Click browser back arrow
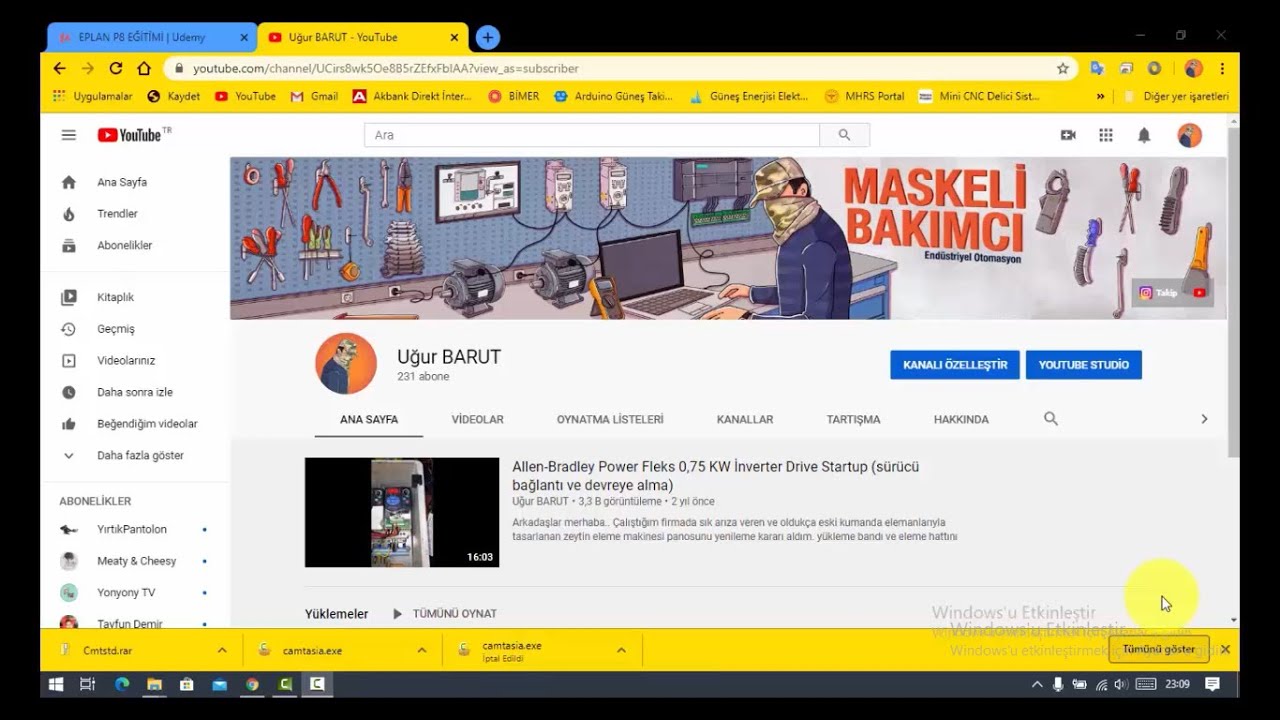This screenshot has height=720, width=1280. tap(59, 68)
